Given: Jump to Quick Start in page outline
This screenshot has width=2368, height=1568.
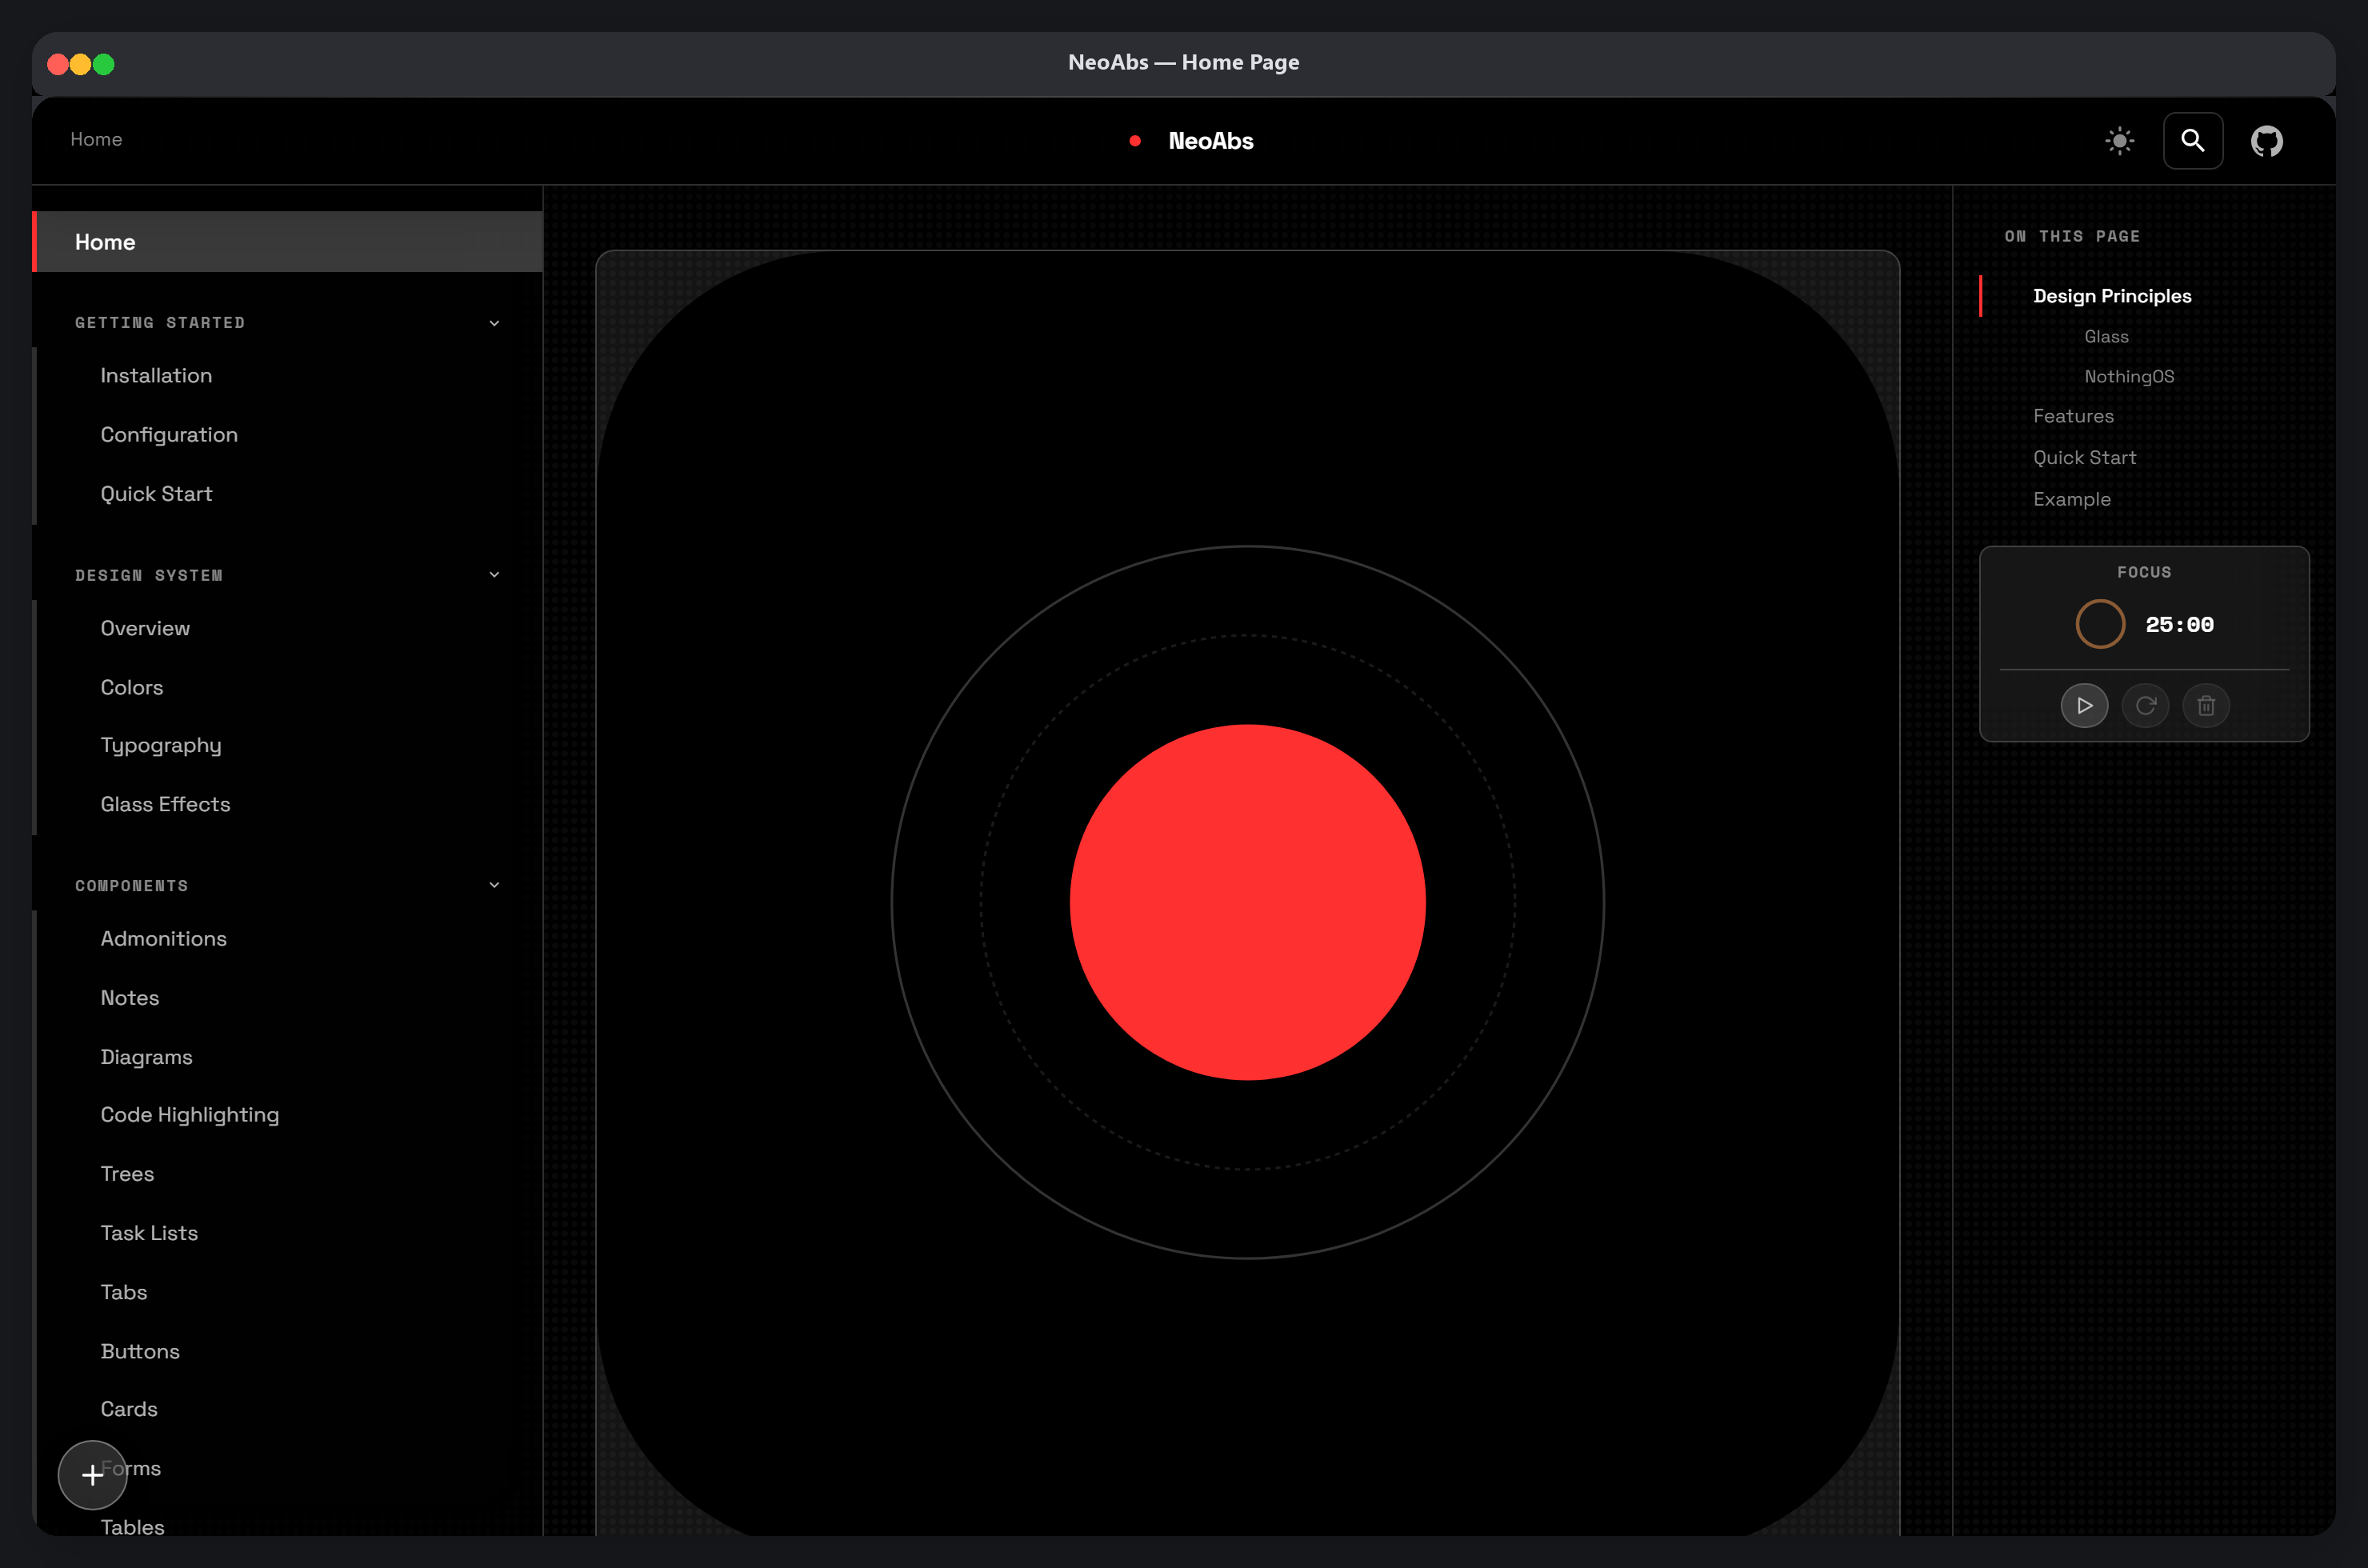Looking at the screenshot, I should [x=2084, y=458].
